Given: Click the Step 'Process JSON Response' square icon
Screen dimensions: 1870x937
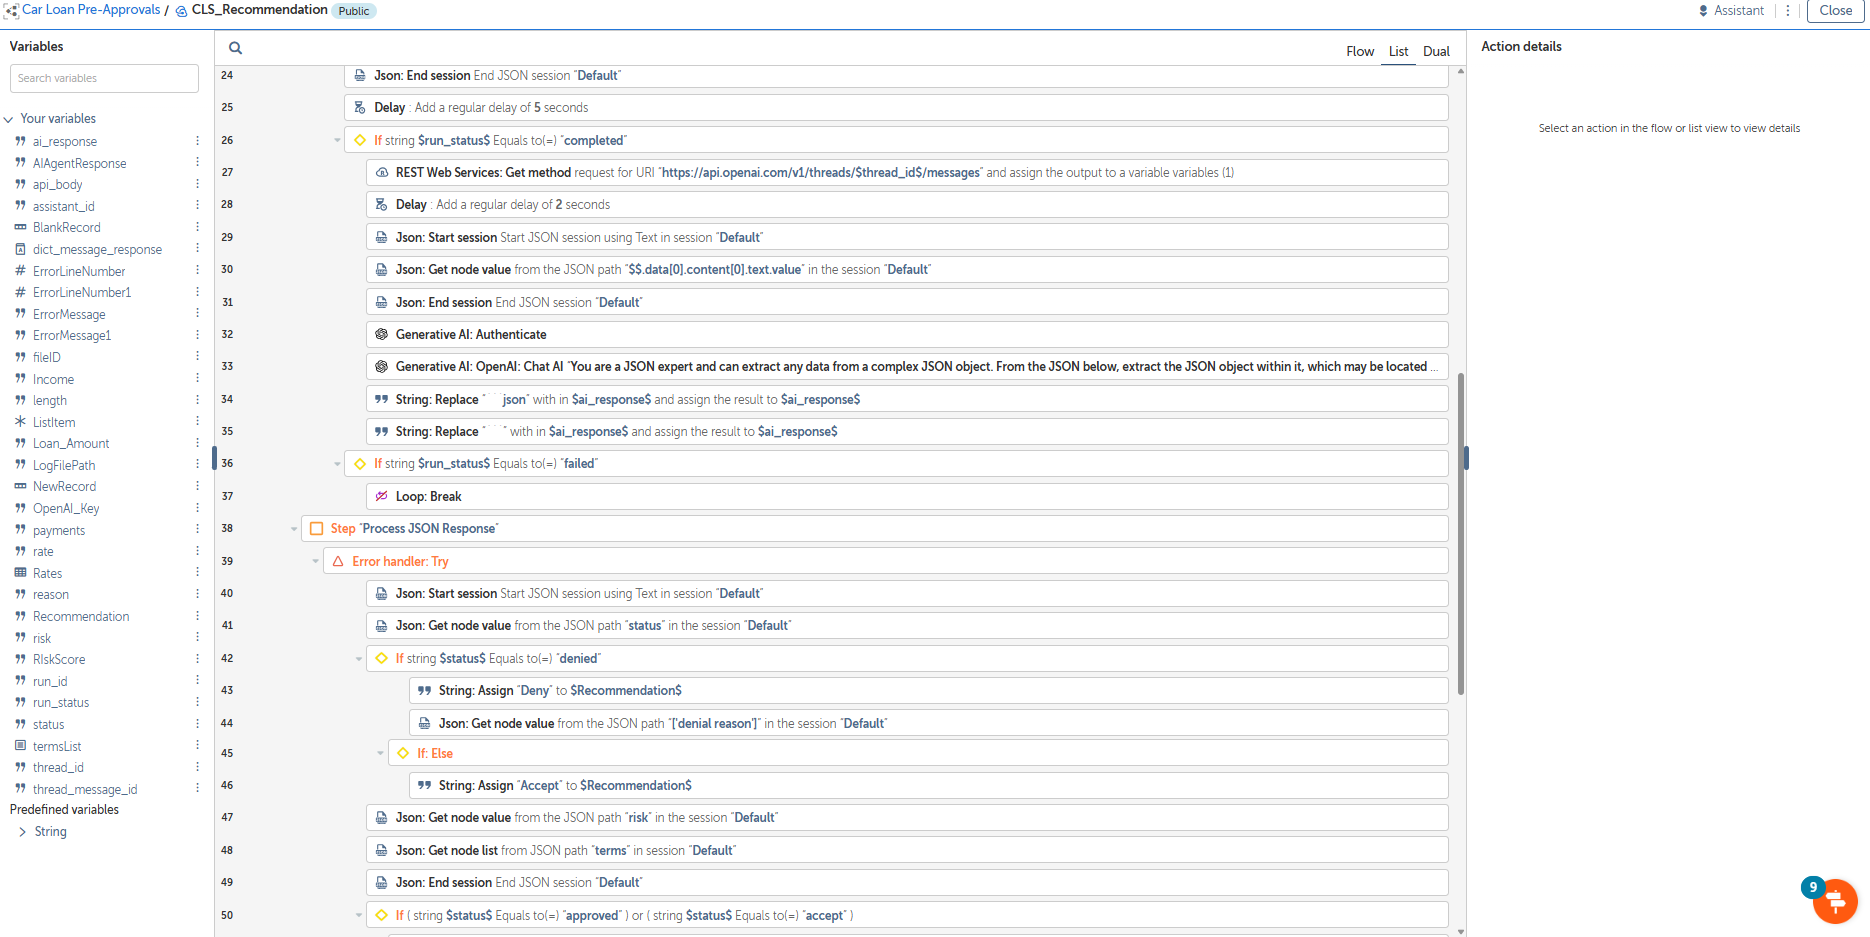Looking at the screenshot, I should click(317, 529).
